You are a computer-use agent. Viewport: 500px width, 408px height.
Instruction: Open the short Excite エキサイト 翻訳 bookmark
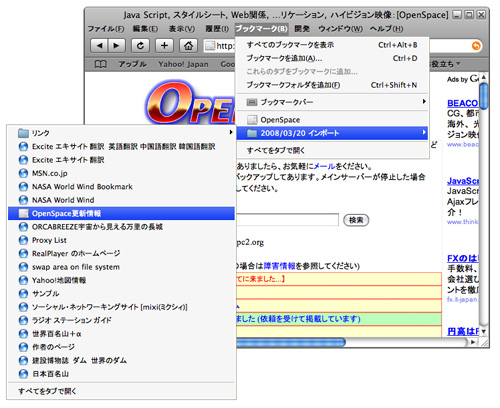[121, 160]
